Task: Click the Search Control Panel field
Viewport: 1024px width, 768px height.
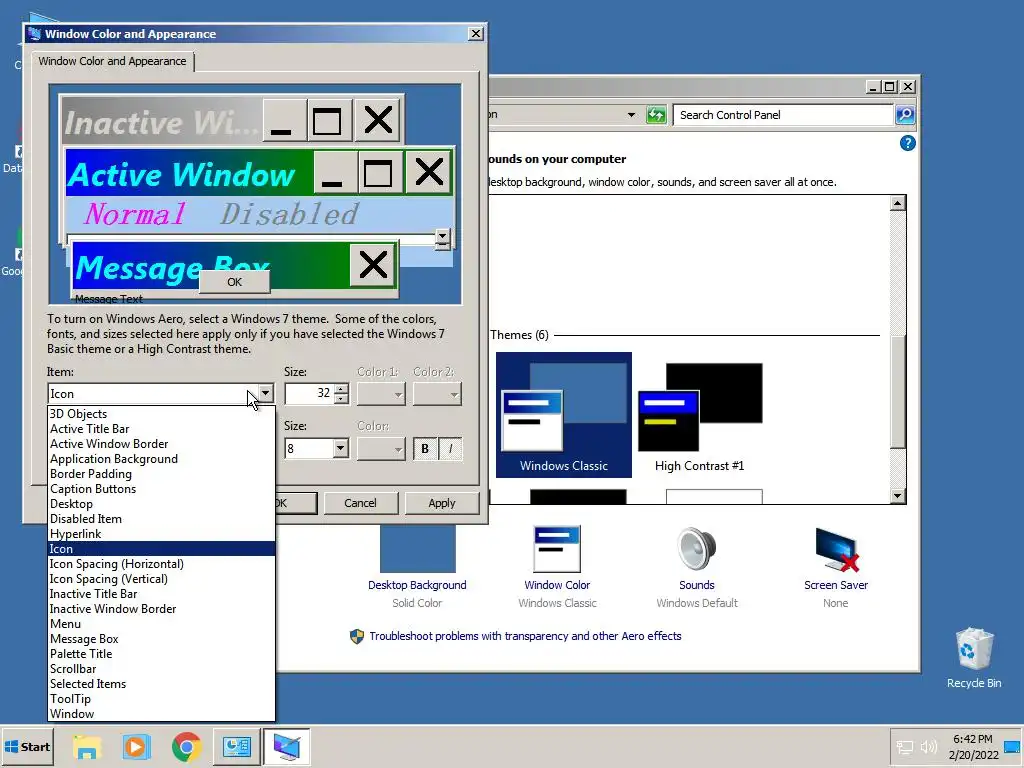Action: 783,115
